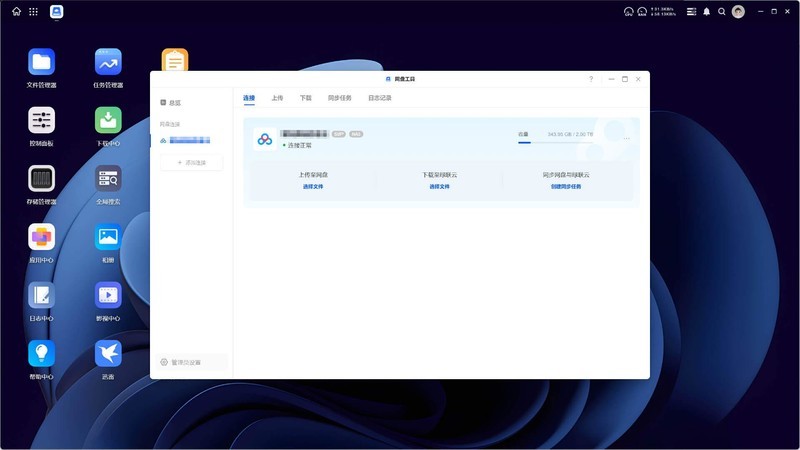Viewport: 800px width, 450px height.
Task: Switch to the 连接 tab
Action: (x=249, y=98)
